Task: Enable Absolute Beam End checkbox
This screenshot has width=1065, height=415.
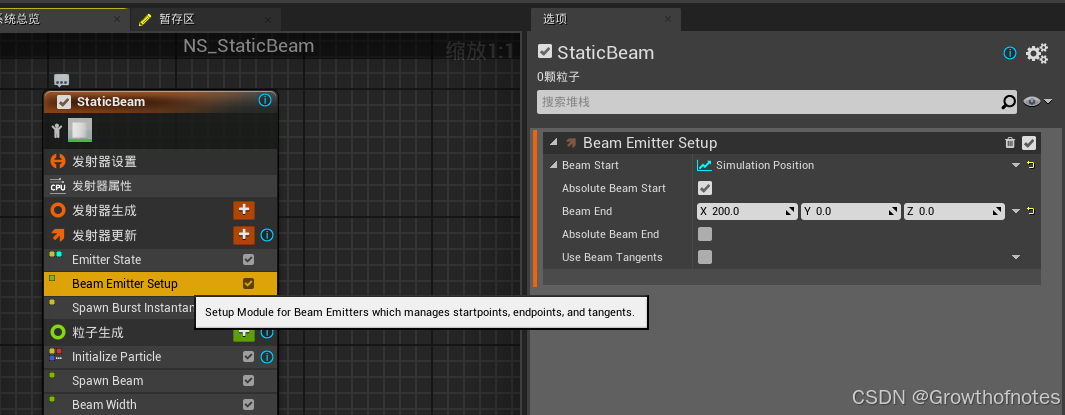Action: point(705,234)
